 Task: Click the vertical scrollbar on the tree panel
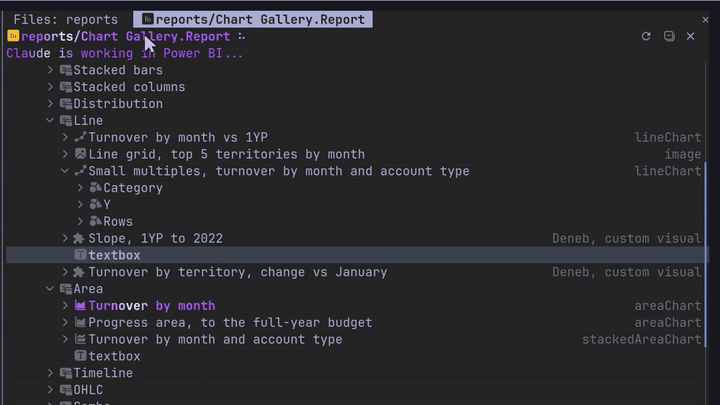pyautogui.click(x=706, y=255)
